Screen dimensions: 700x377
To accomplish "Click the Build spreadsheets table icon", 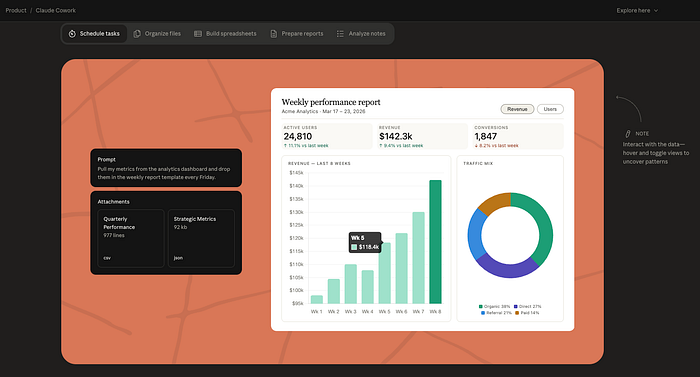I will 198,34.
